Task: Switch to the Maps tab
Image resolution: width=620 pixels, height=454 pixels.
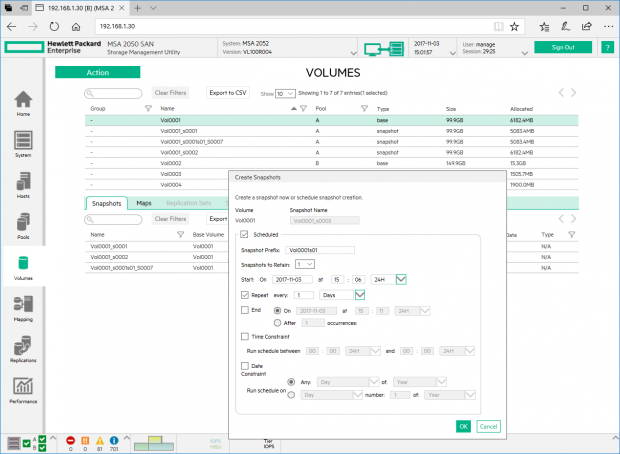Action: tap(144, 203)
